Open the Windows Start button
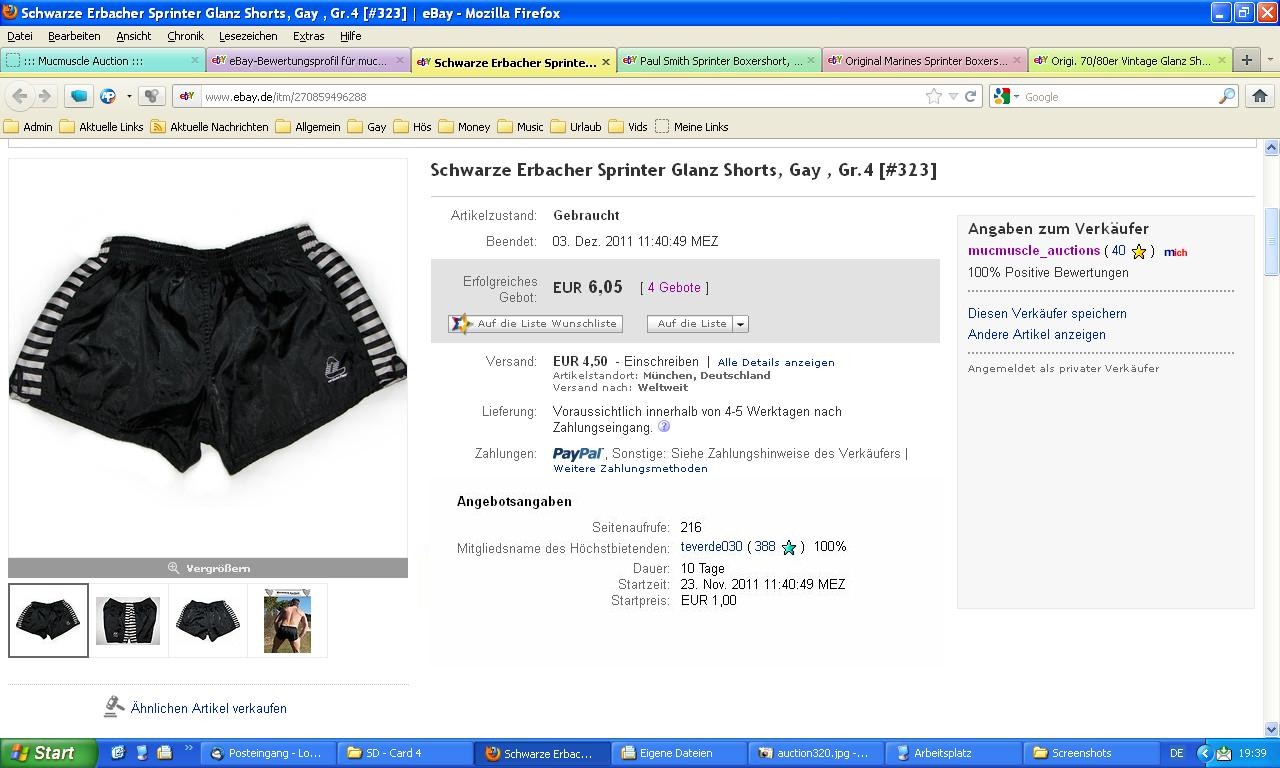 tap(49, 753)
